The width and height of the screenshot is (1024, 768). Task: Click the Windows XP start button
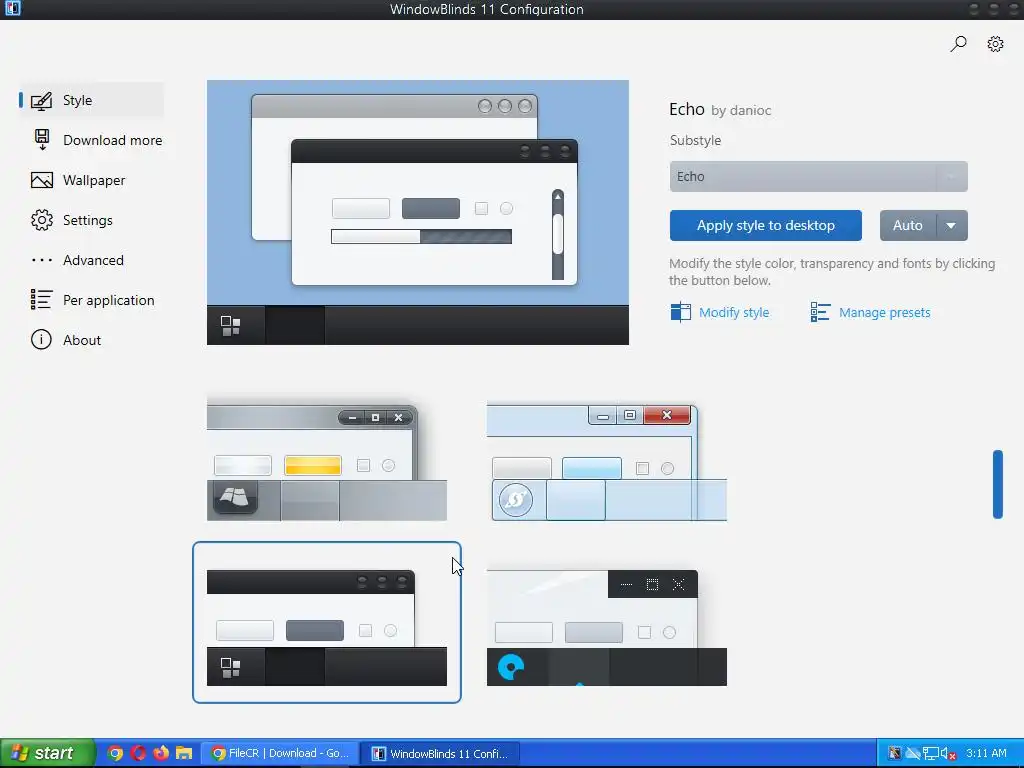(x=47, y=753)
